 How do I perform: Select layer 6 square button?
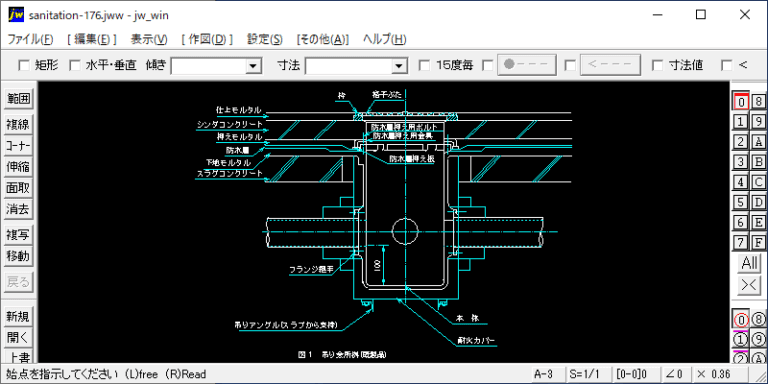coord(741,222)
